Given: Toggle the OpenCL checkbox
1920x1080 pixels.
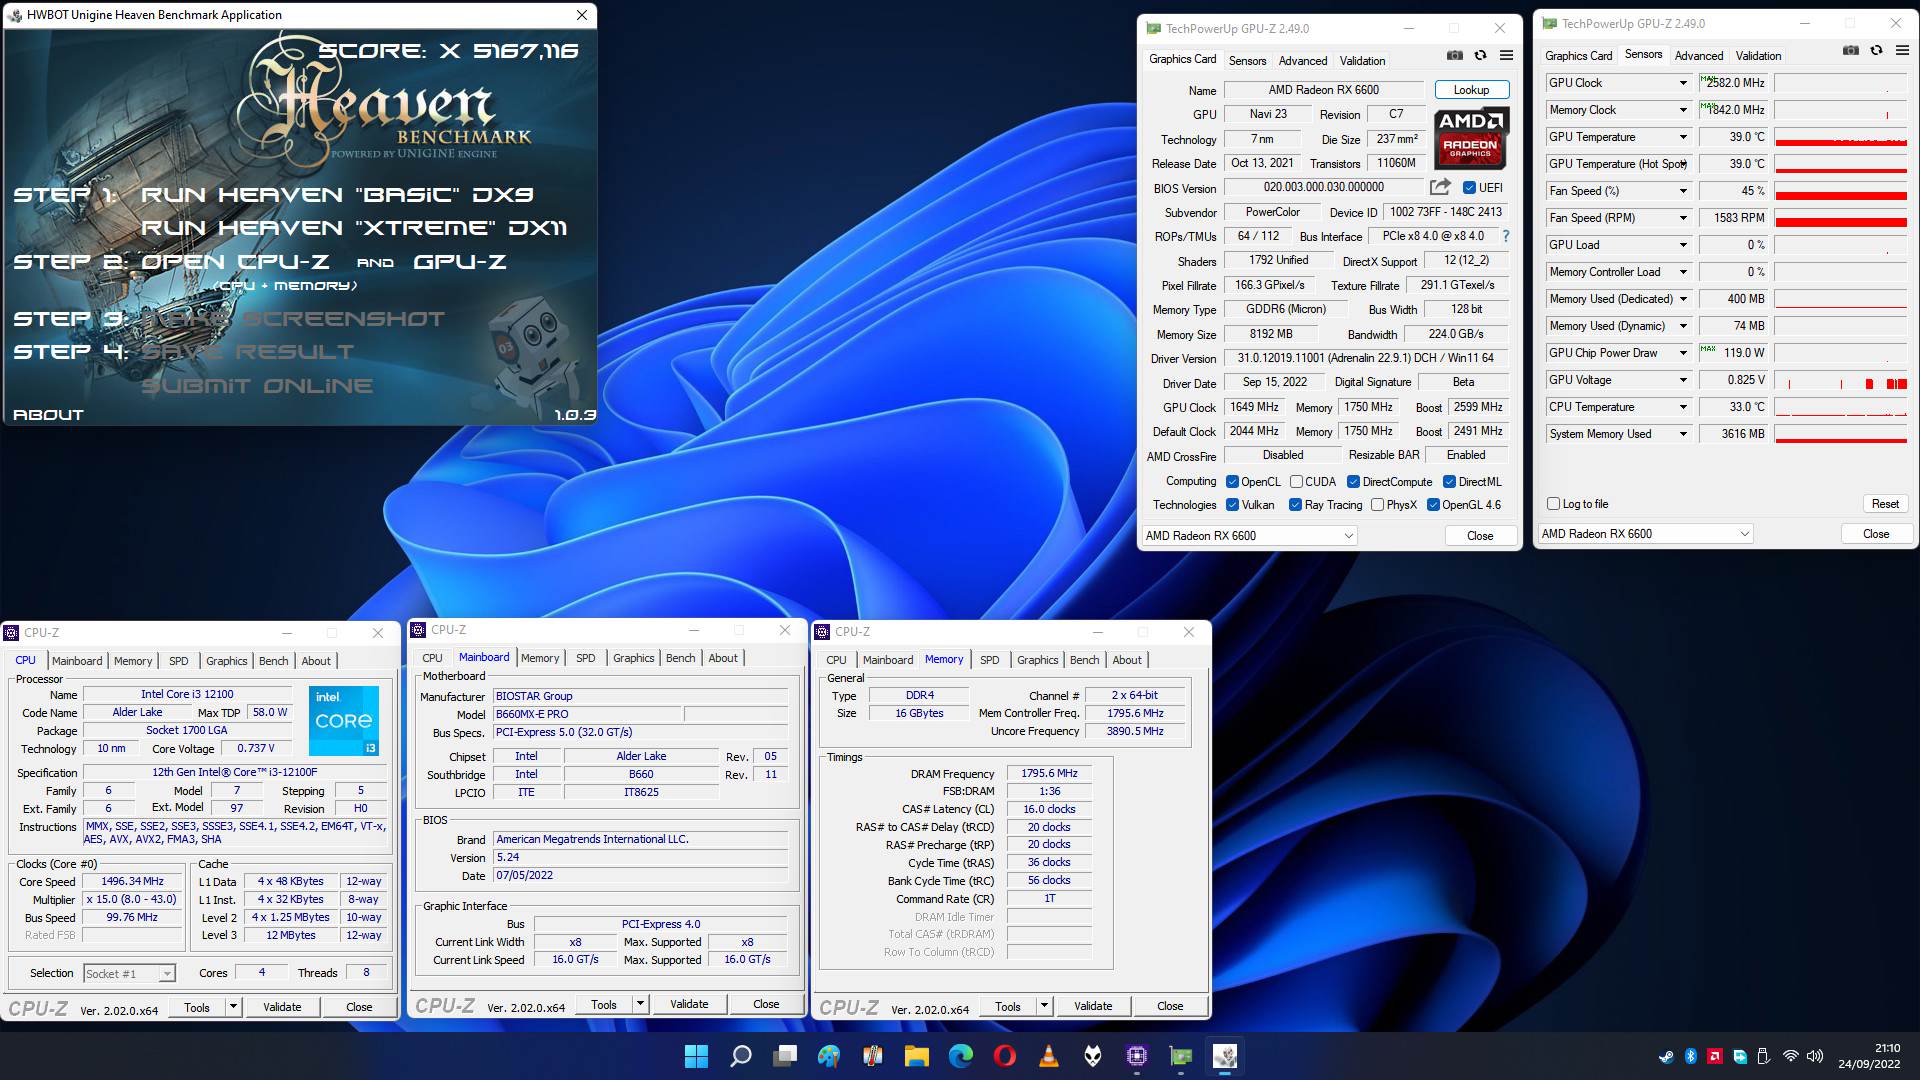Looking at the screenshot, I should pyautogui.click(x=1232, y=481).
